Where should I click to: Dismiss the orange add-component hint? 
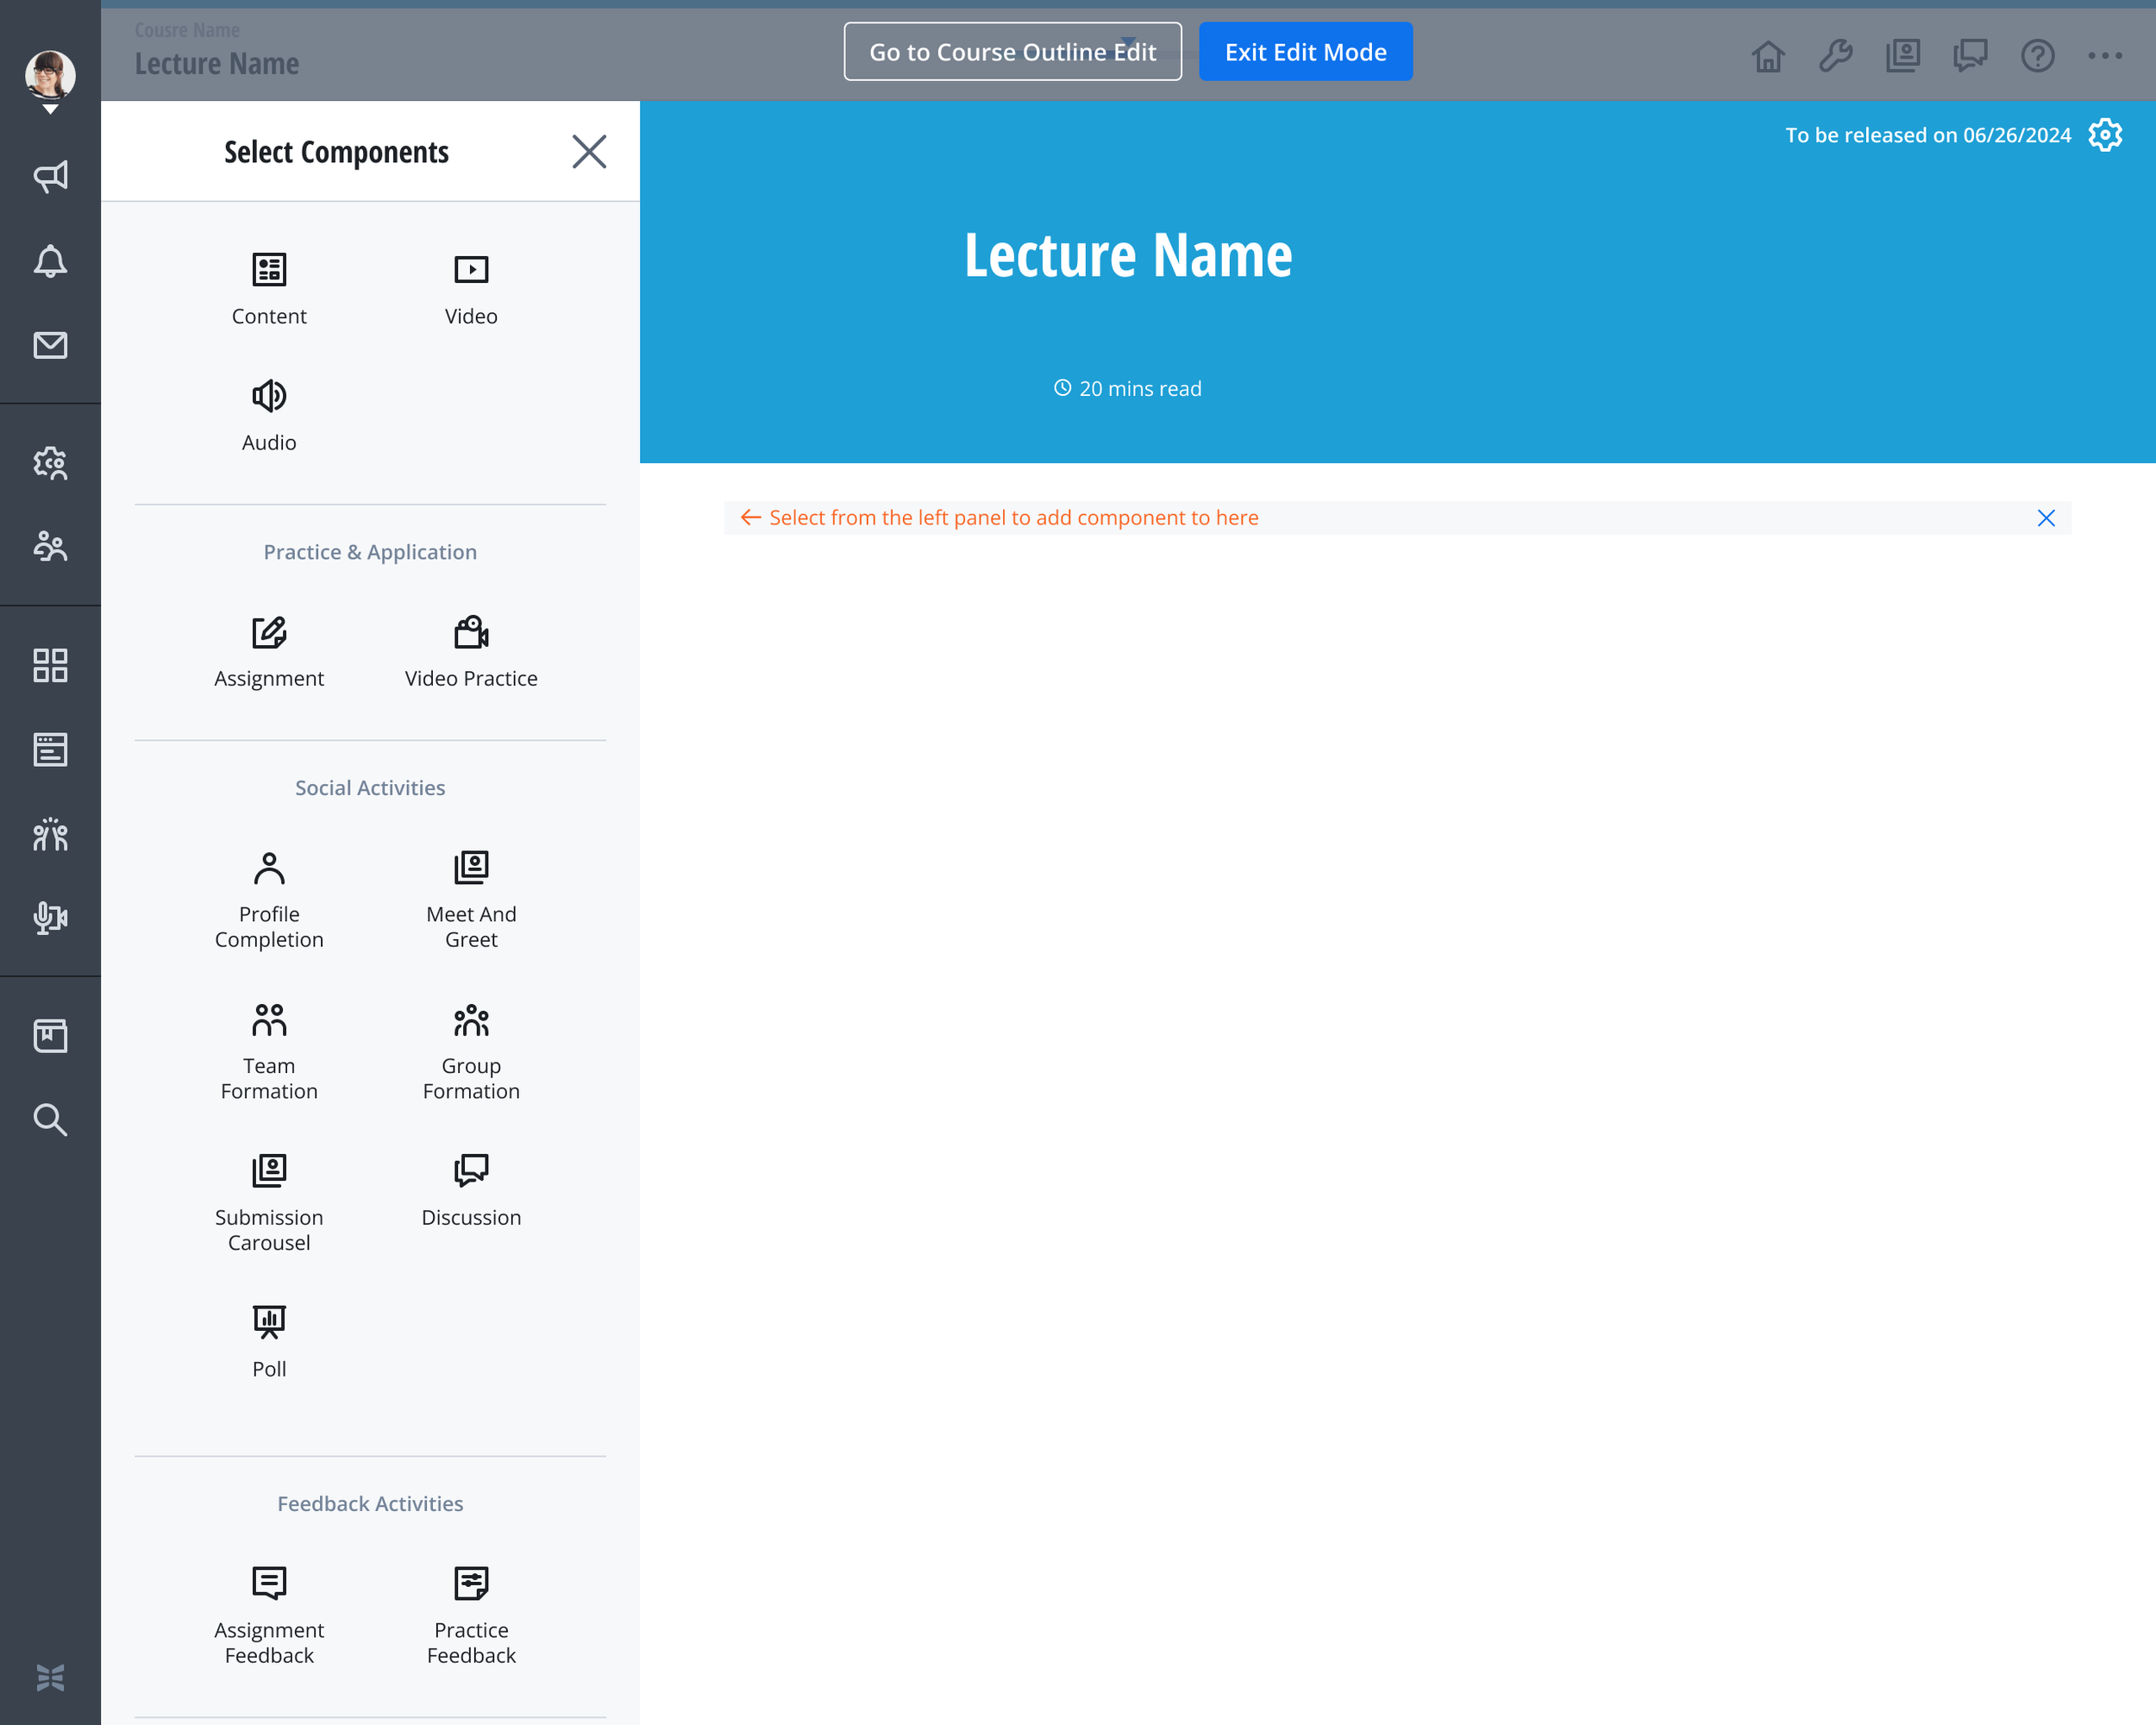point(2046,518)
